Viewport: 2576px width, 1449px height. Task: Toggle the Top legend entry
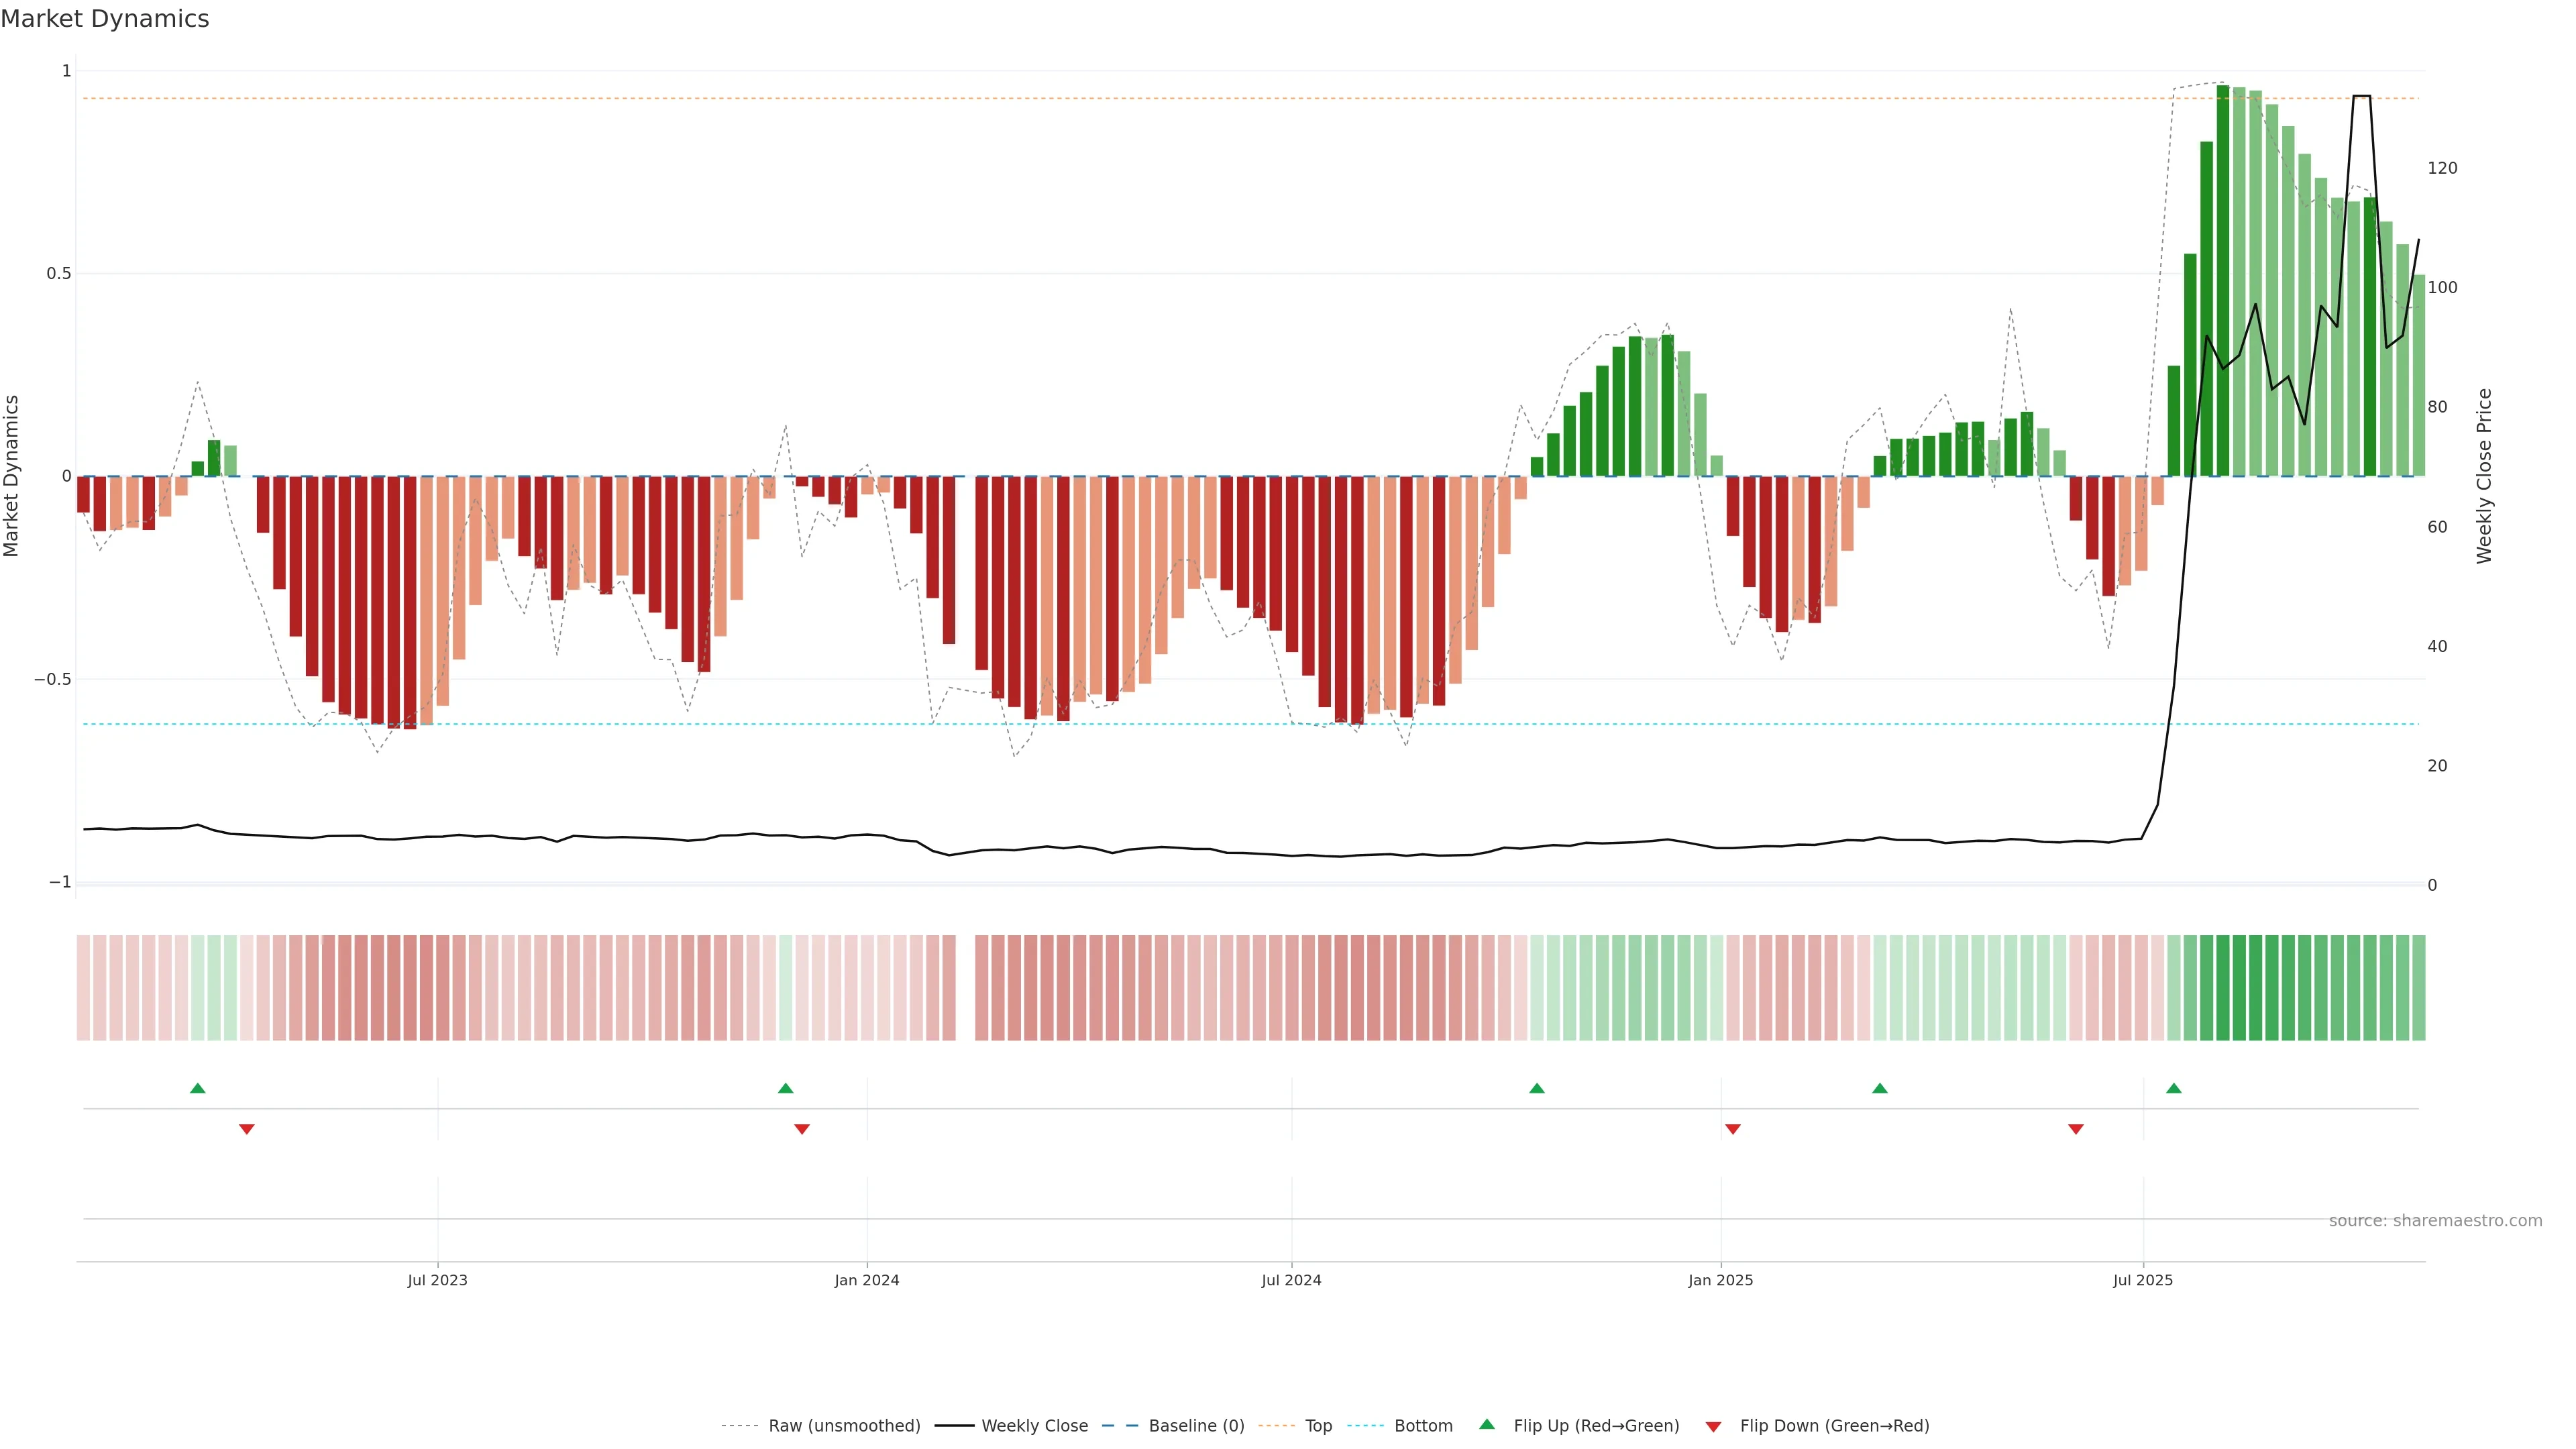pyautogui.click(x=1318, y=1426)
